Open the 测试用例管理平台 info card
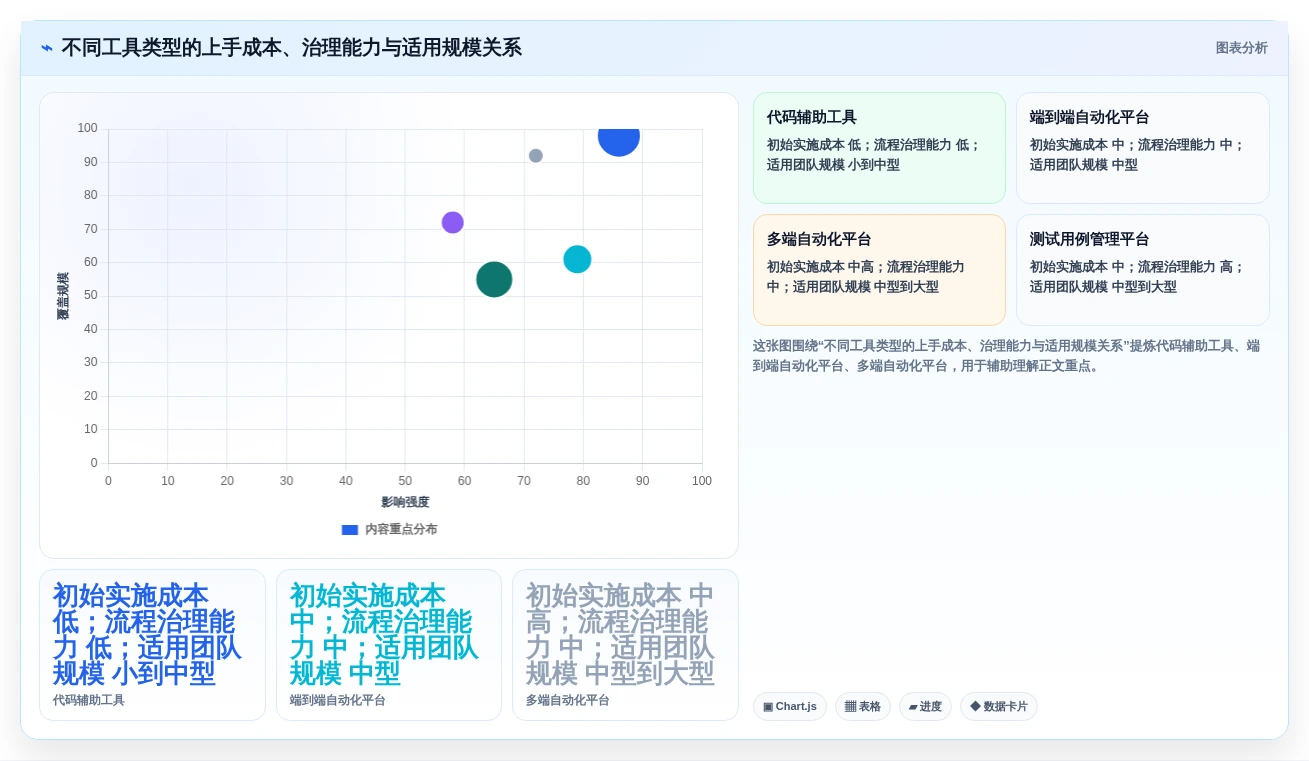This screenshot has width=1309, height=761. (x=1142, y=270)
